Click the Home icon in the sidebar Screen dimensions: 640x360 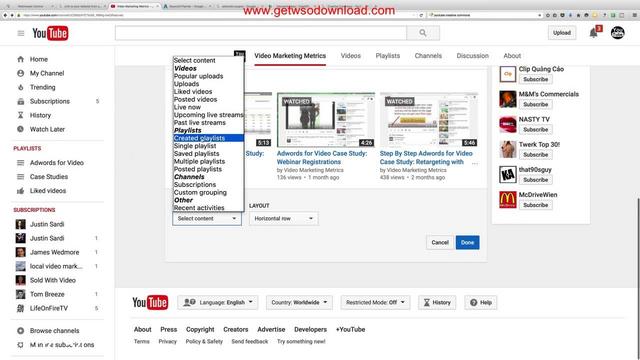(x=20, y=59)
